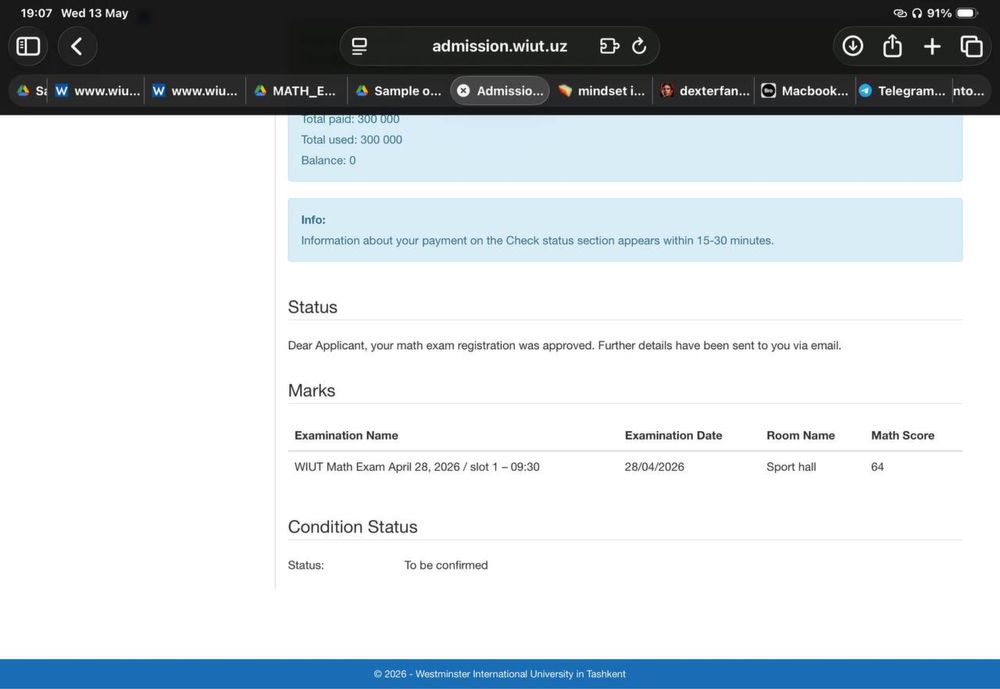Click the extensions icon in address bar
Viewport: 1000px width, 689px height.
click(x=609, y=46)
